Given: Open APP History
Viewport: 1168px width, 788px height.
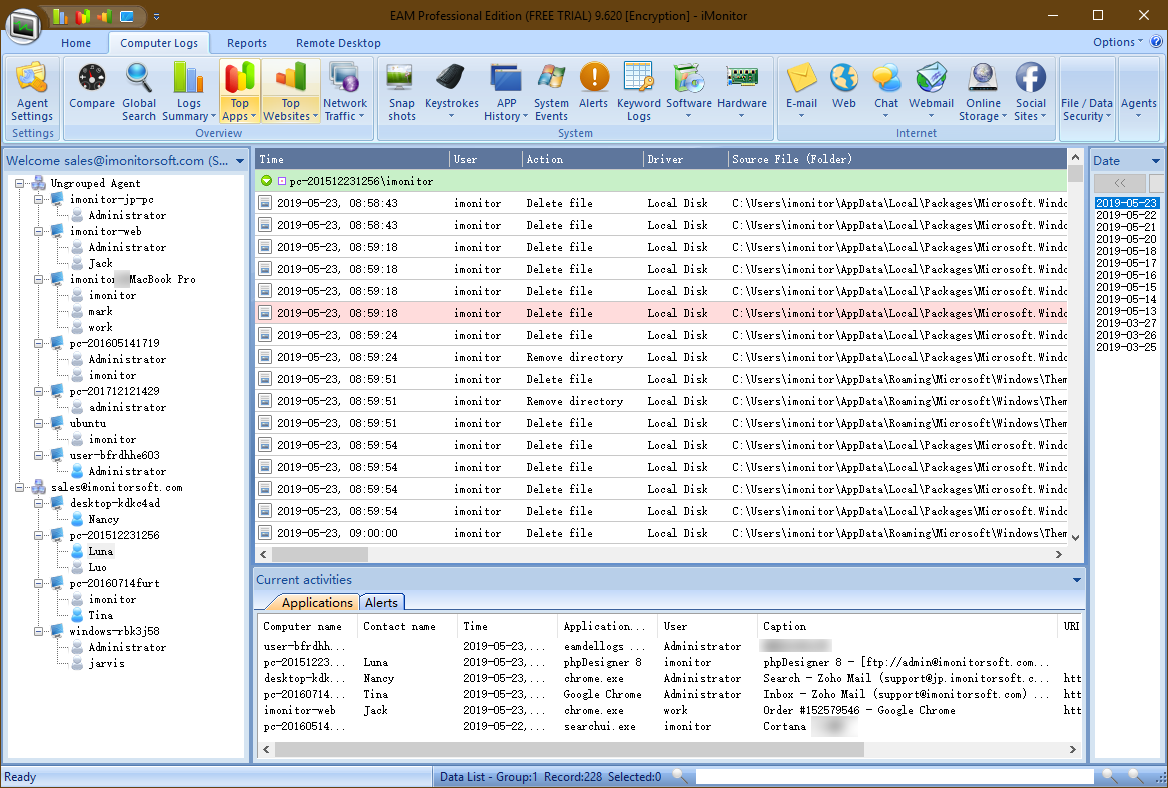Looking at the screenshot, I should coord(506,92).
